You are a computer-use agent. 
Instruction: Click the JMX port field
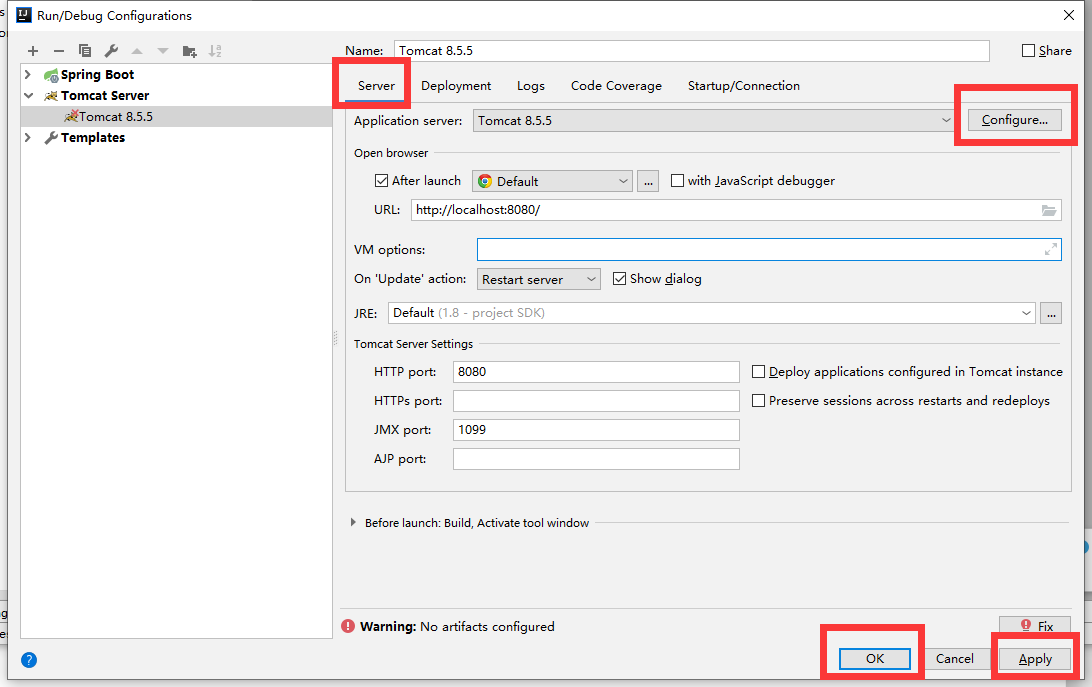tap(596, 430)
